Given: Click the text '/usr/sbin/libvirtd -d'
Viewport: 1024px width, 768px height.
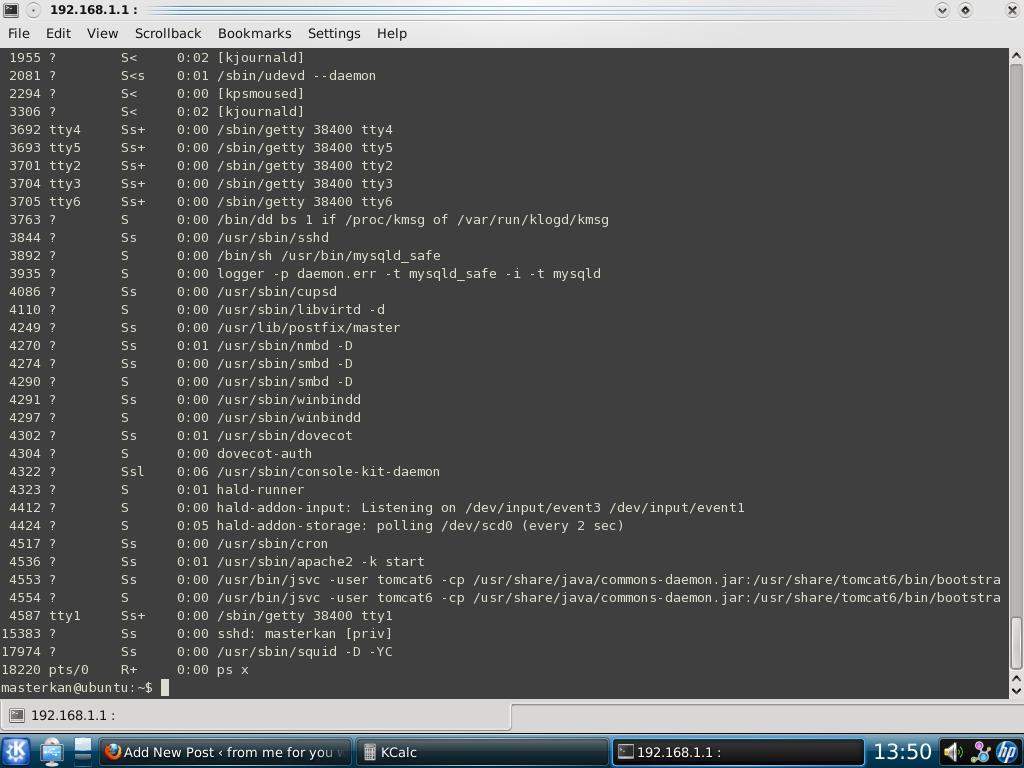Looking at the screenshot, I should pyautogui.click(x=301, y=310).
